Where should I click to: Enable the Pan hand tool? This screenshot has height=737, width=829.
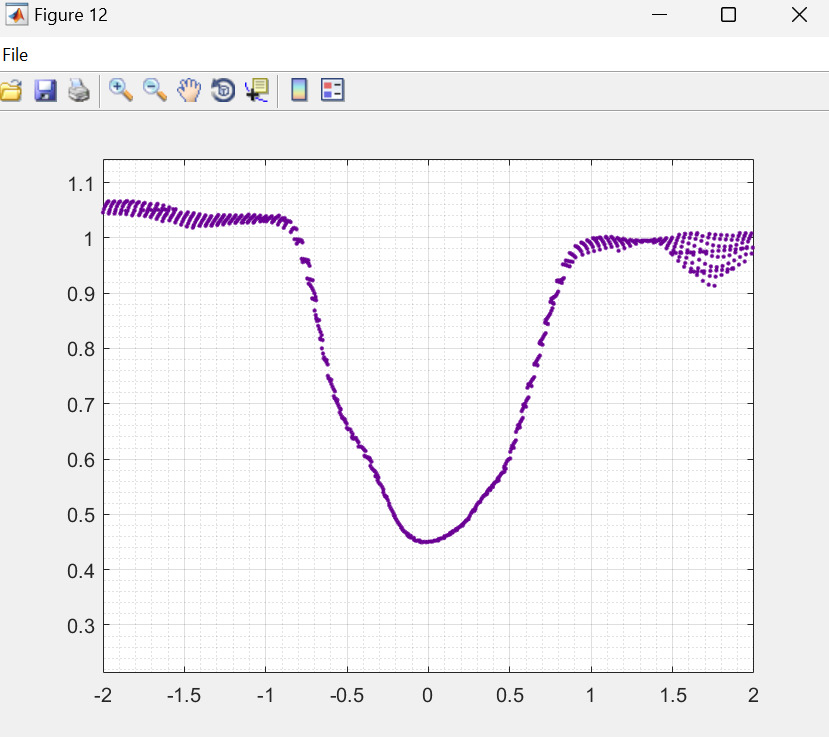coord(189,91)
